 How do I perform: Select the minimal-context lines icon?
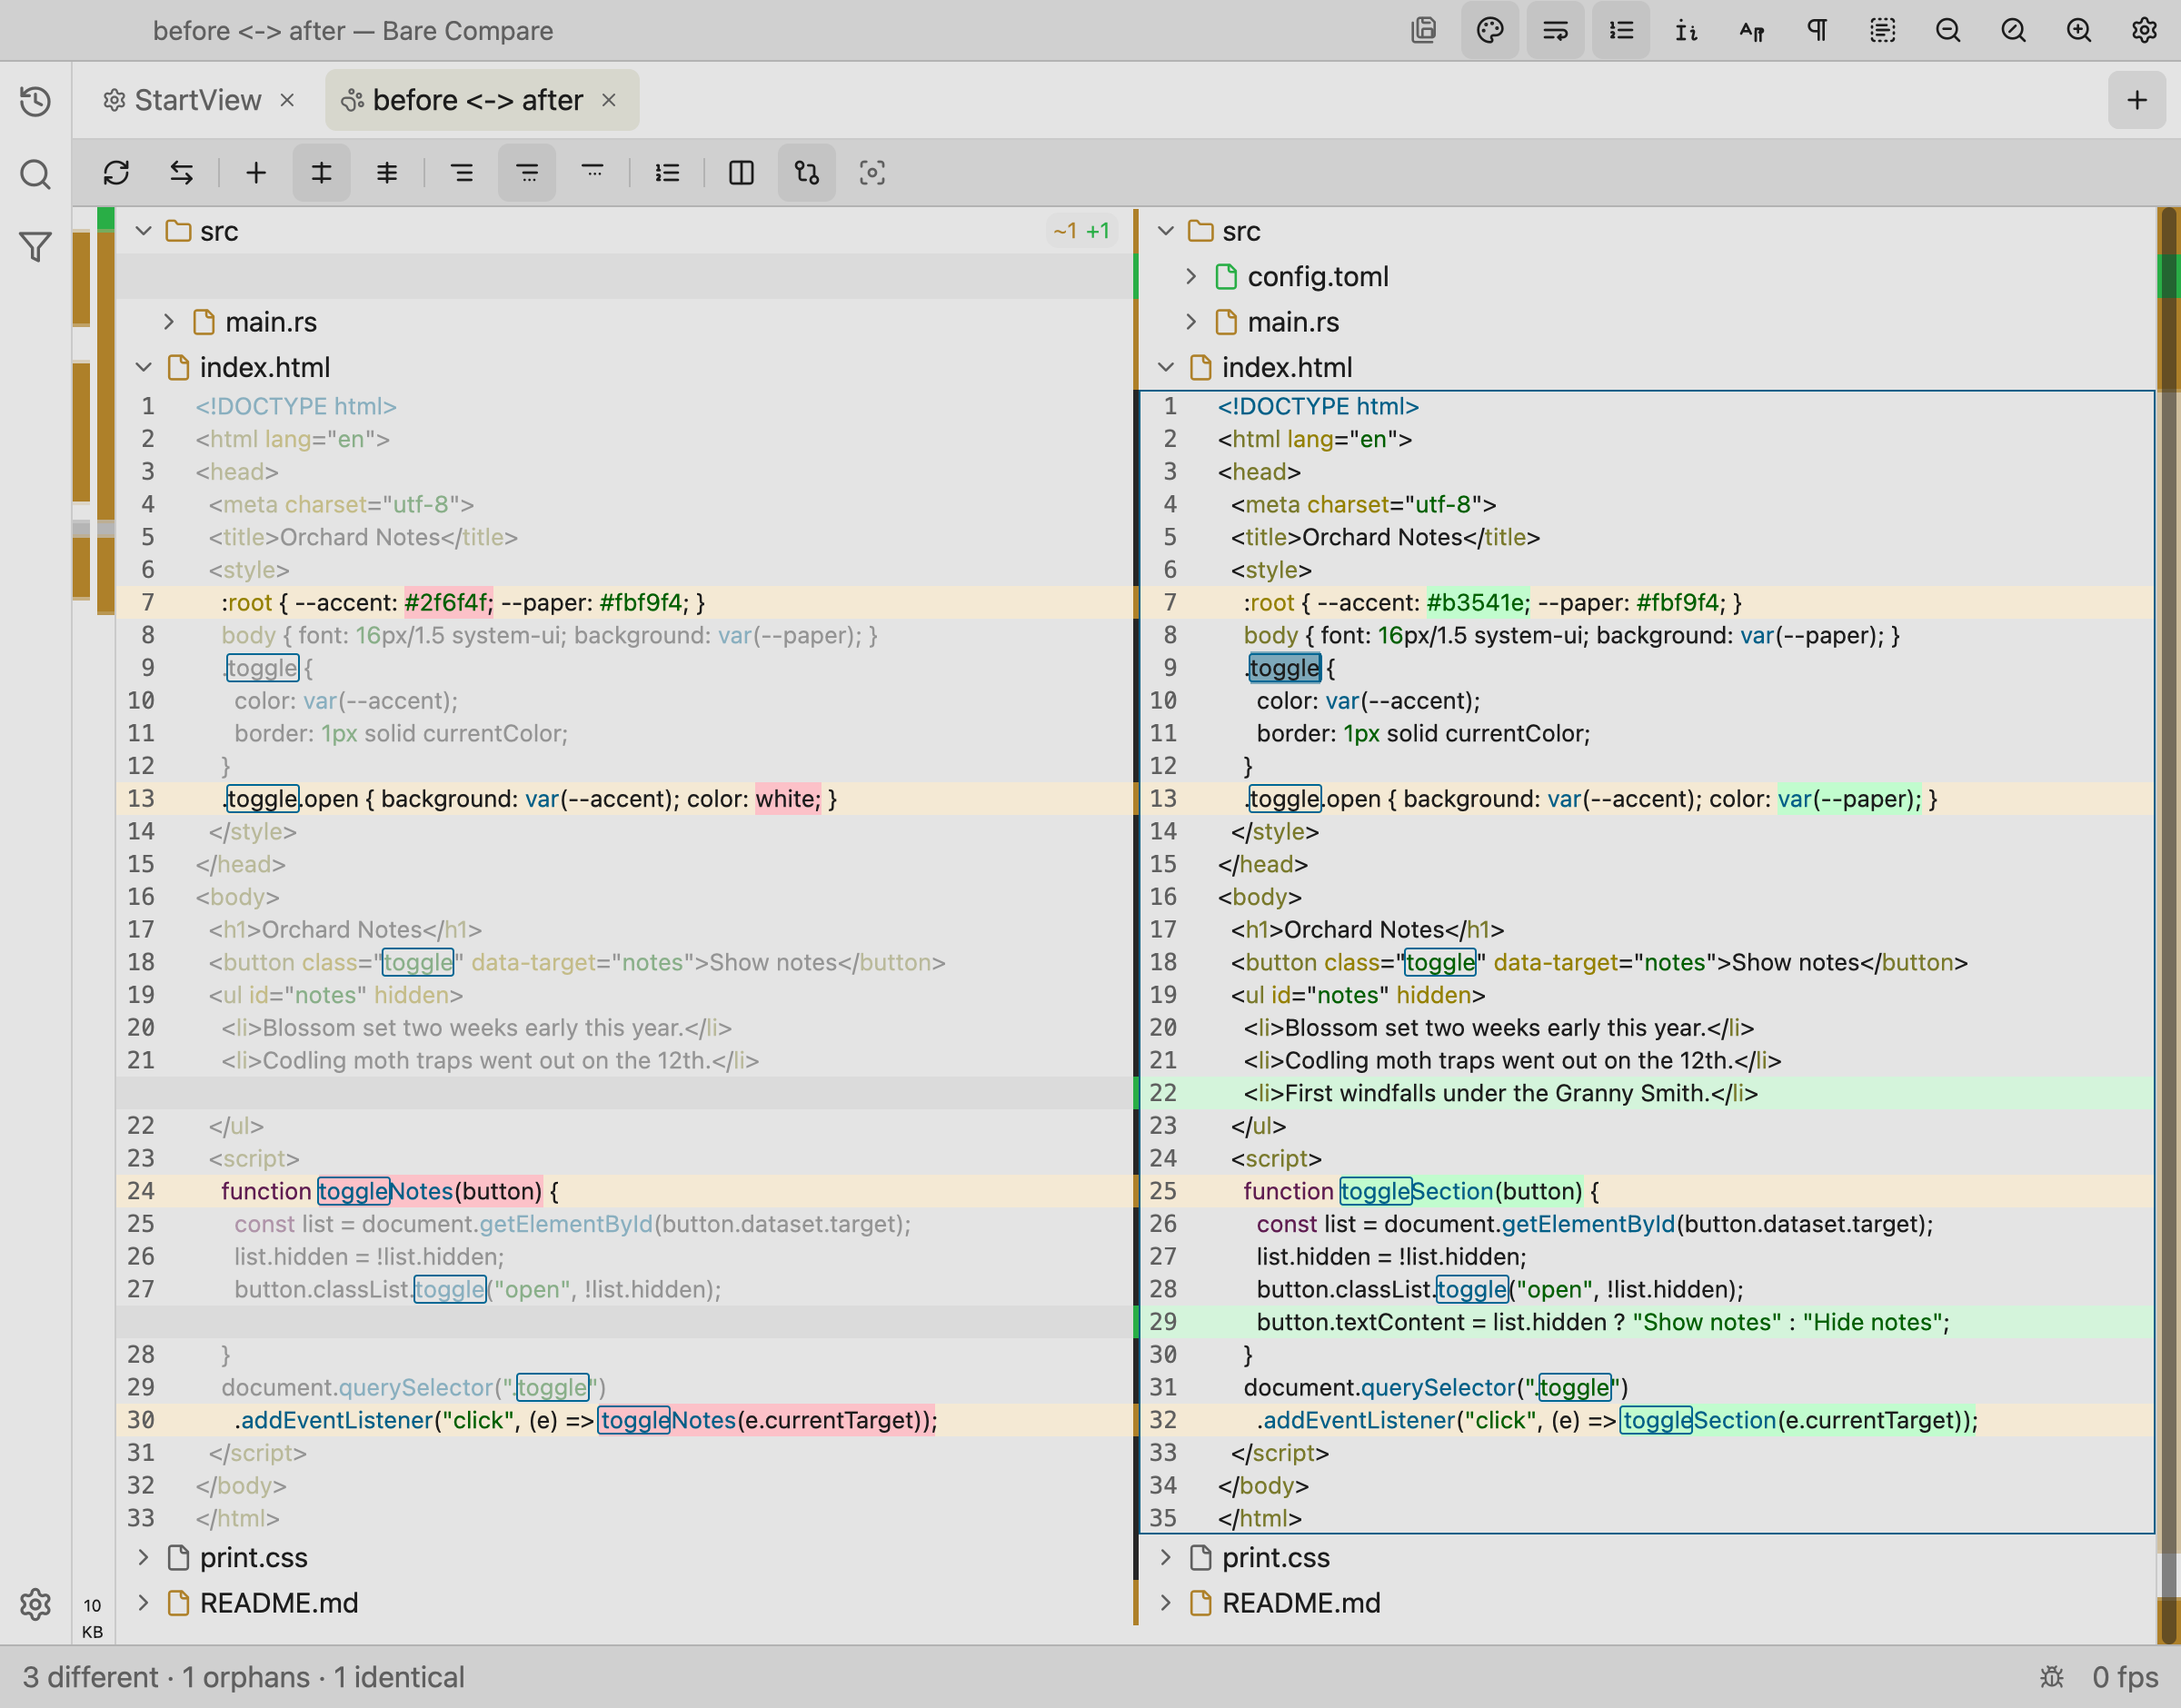(592, 172)
